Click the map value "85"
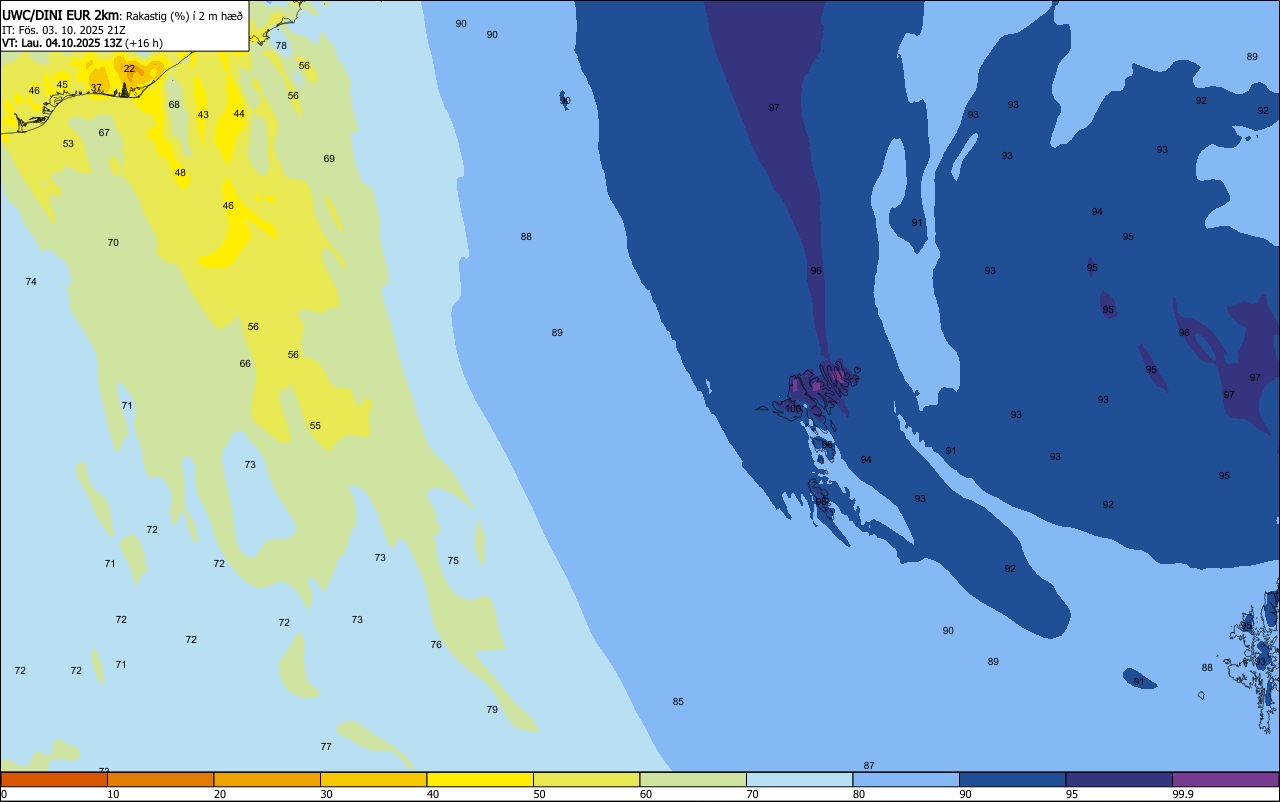 [678, 702]
